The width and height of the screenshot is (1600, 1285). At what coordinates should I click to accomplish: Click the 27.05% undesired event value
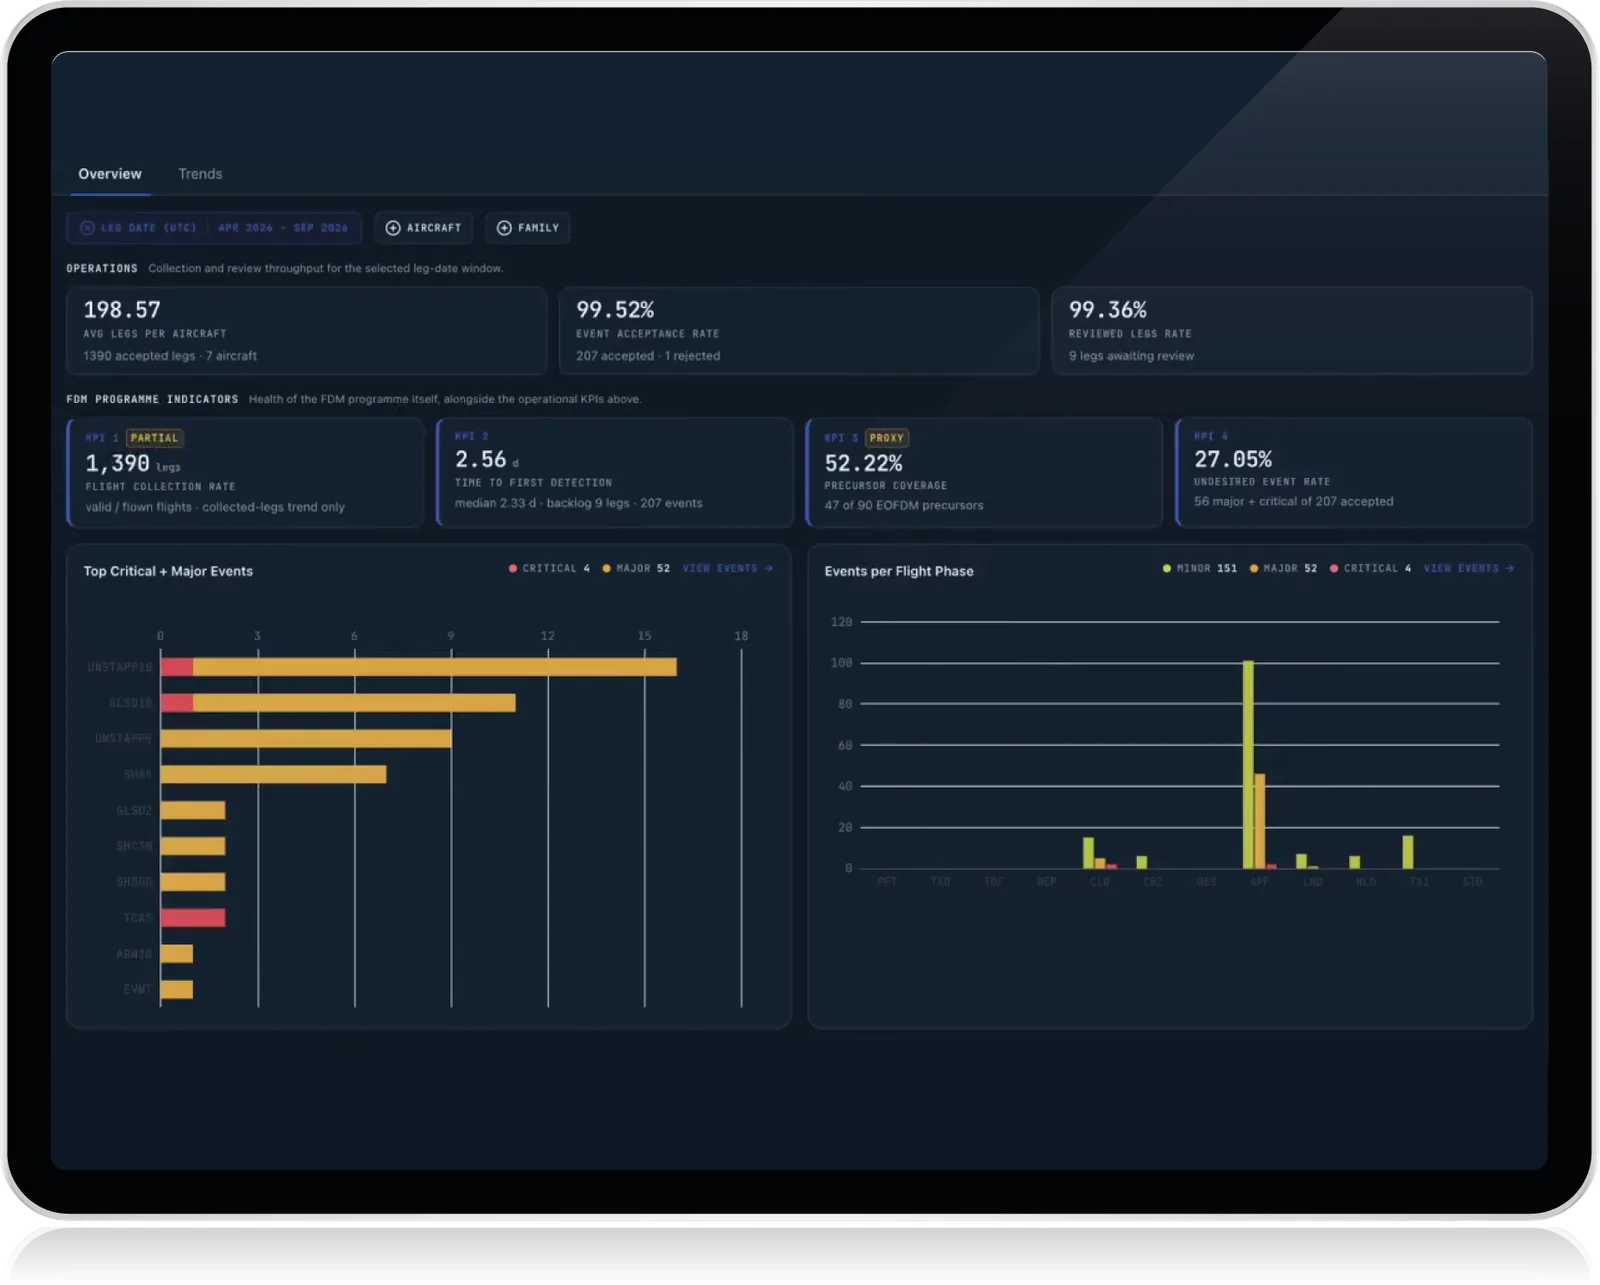[x=1233, y=459]
